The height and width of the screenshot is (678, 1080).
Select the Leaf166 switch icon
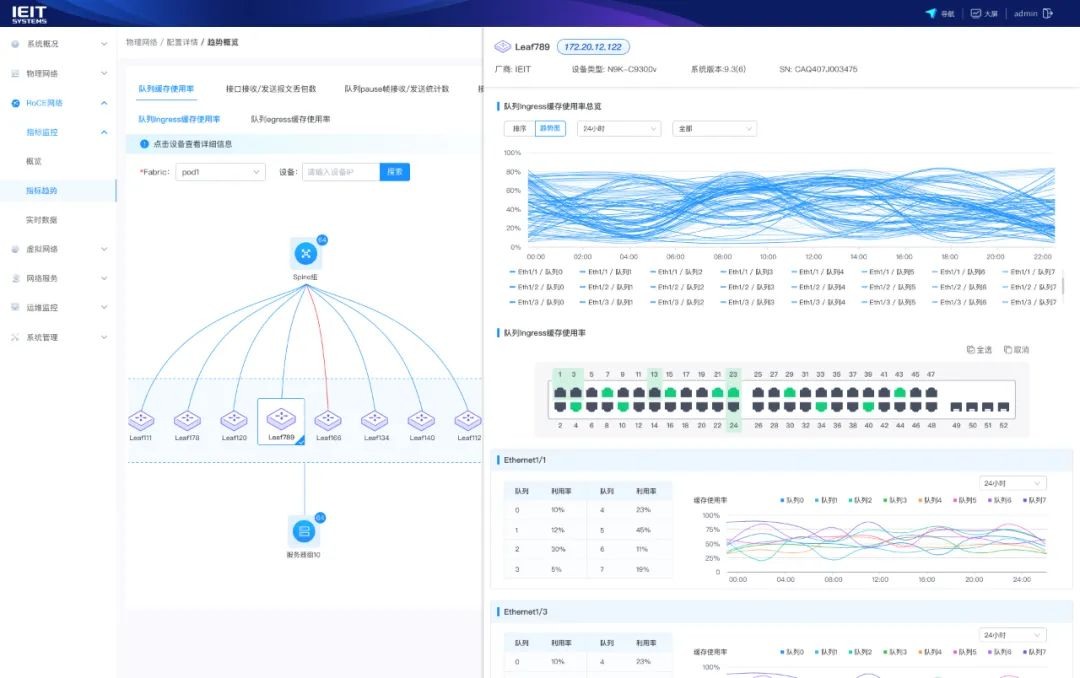point(328,420)
